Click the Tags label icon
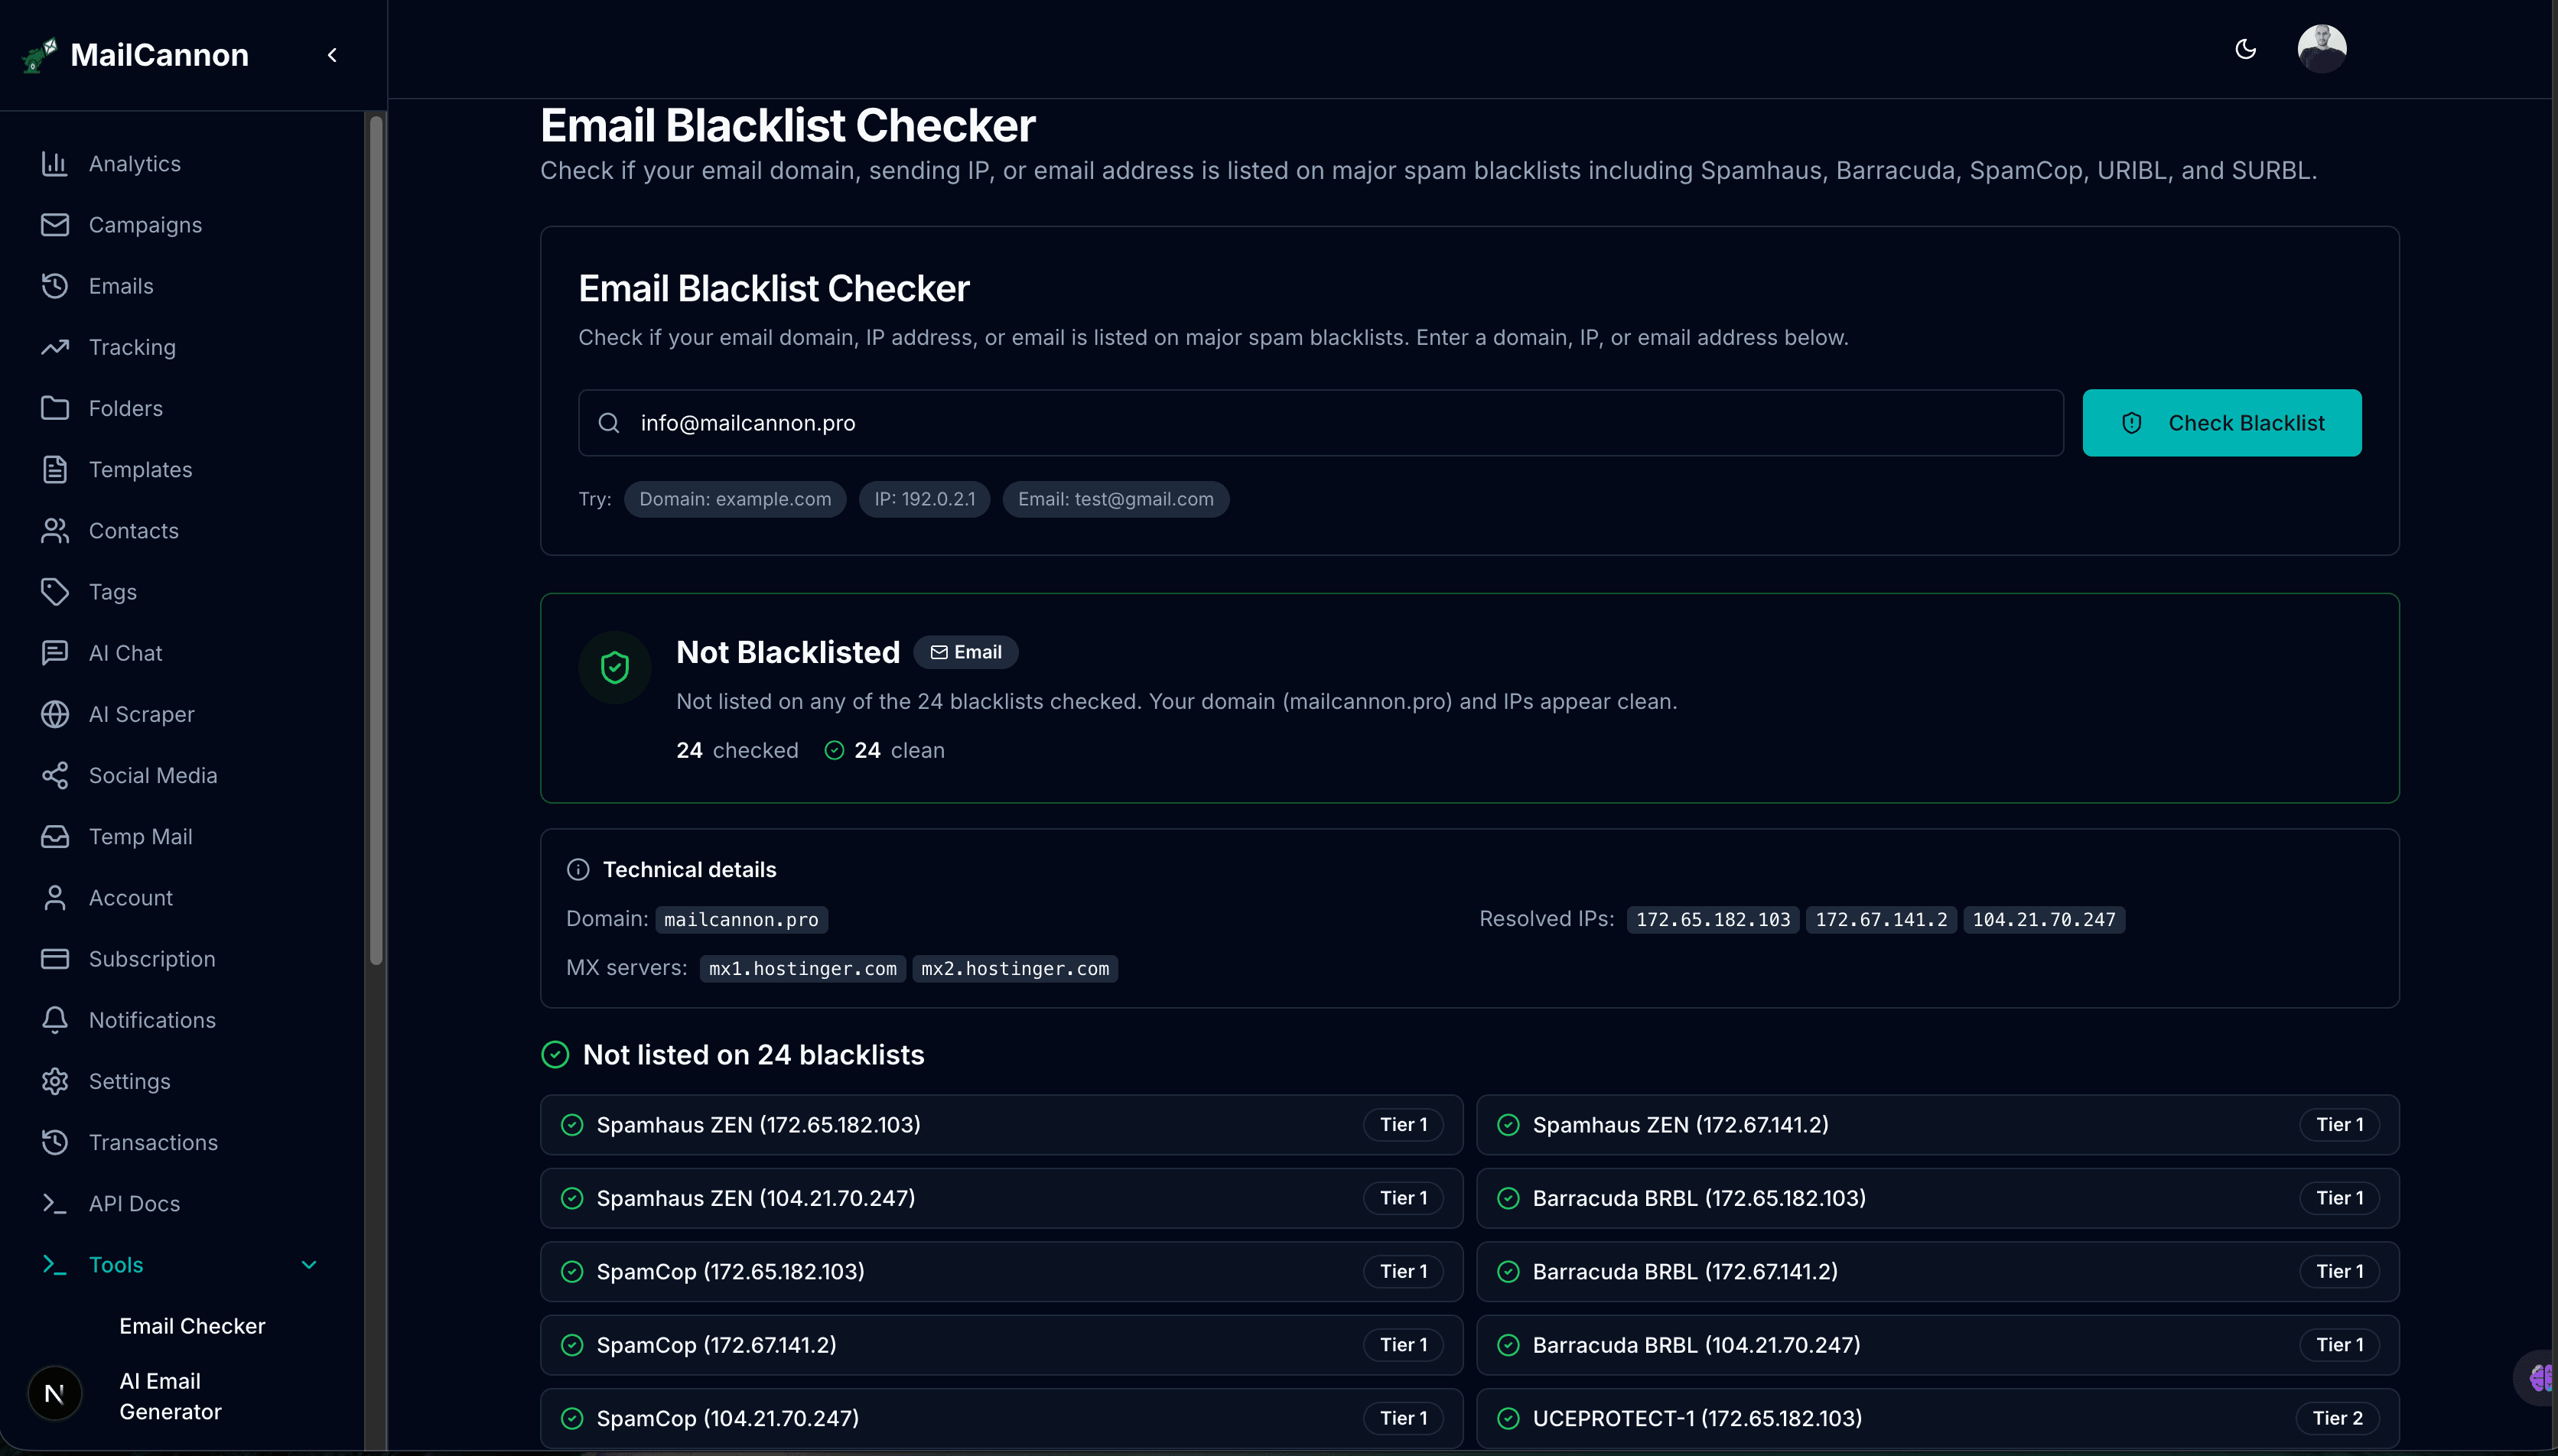Viewport: 2558px width, 1456px height. coord(55,592)
